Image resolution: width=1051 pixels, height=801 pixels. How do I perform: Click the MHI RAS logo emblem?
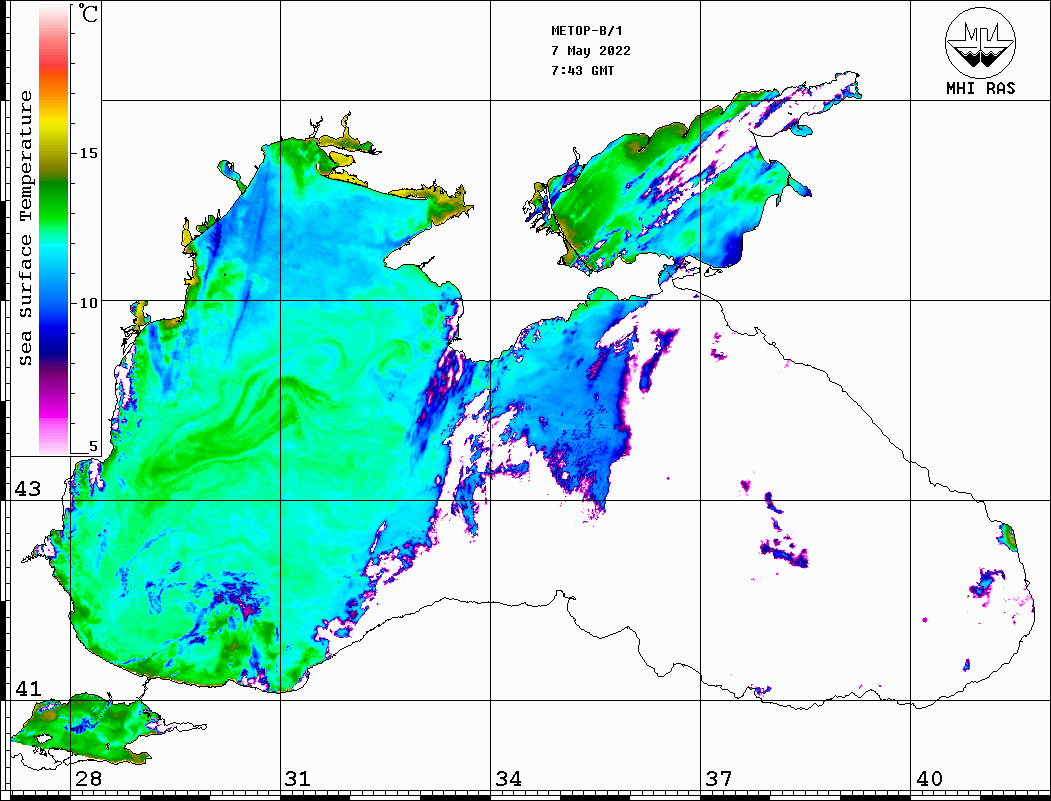[981, 42]
